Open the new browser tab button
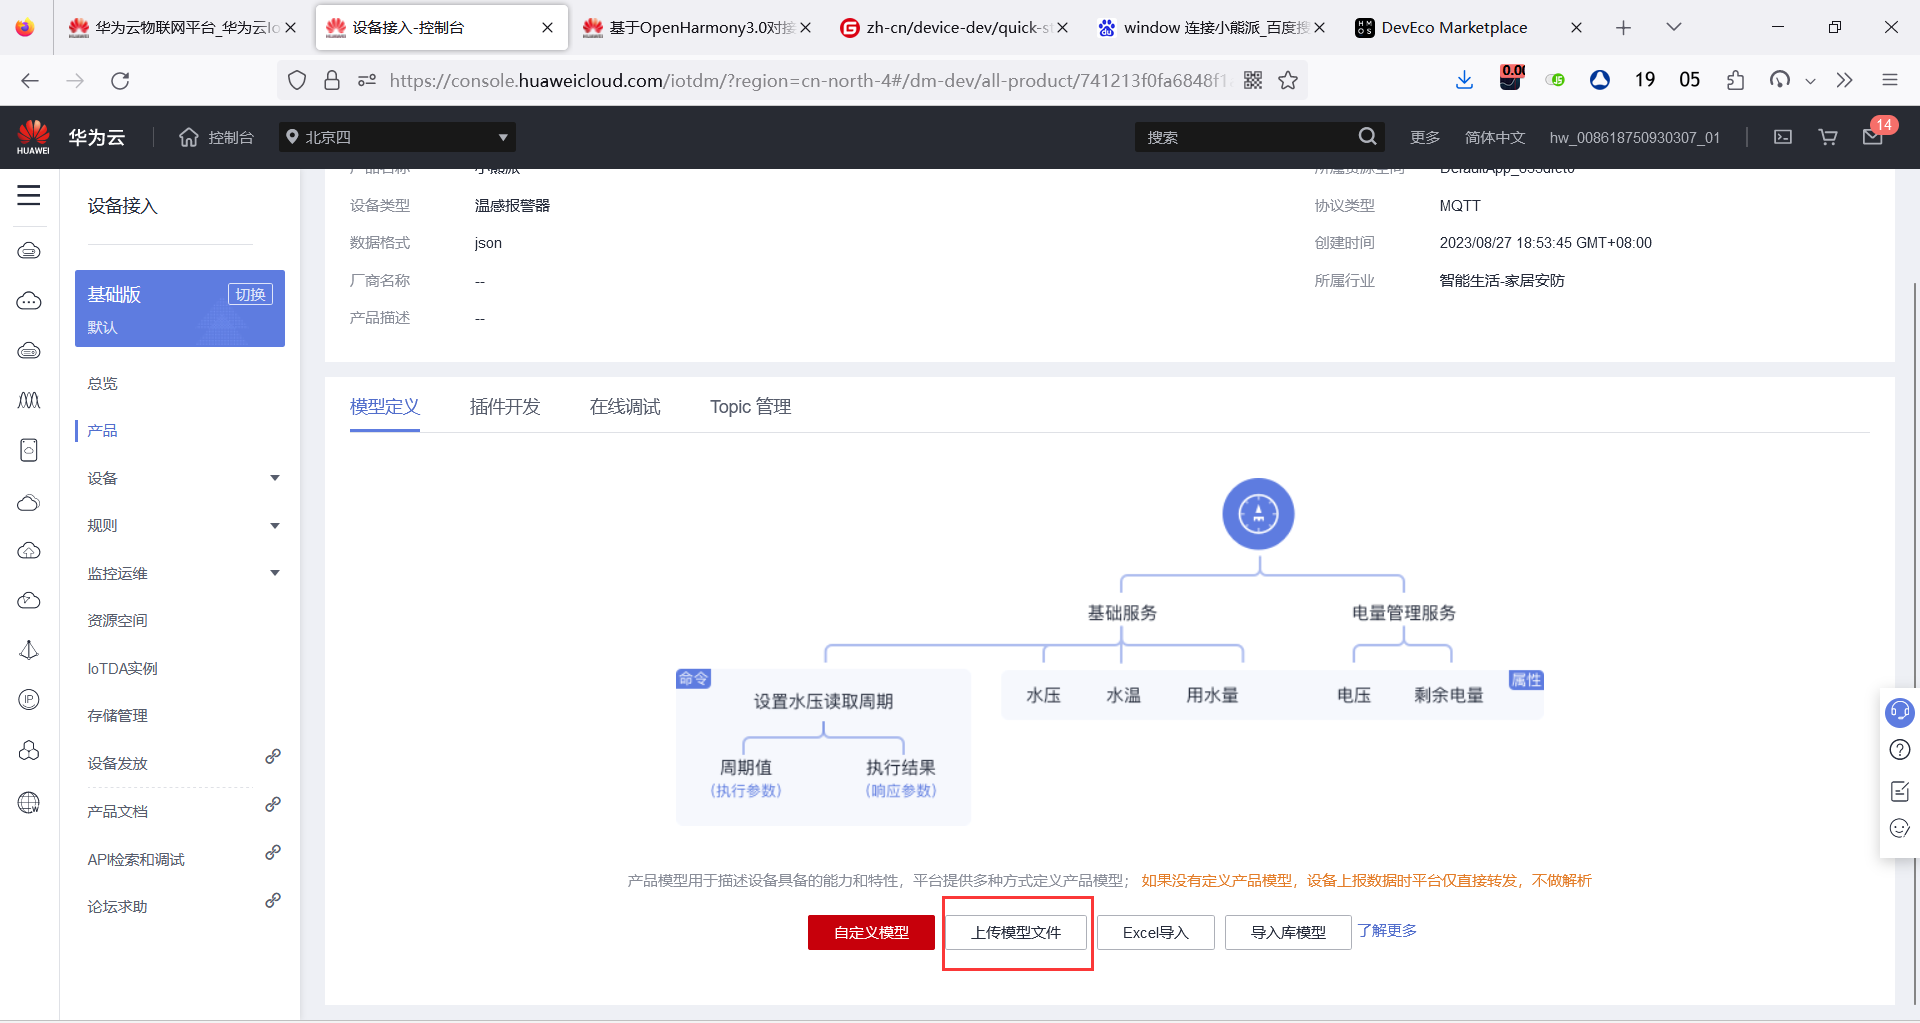Screen dimensions: 1920x1023 (1623, 28)
